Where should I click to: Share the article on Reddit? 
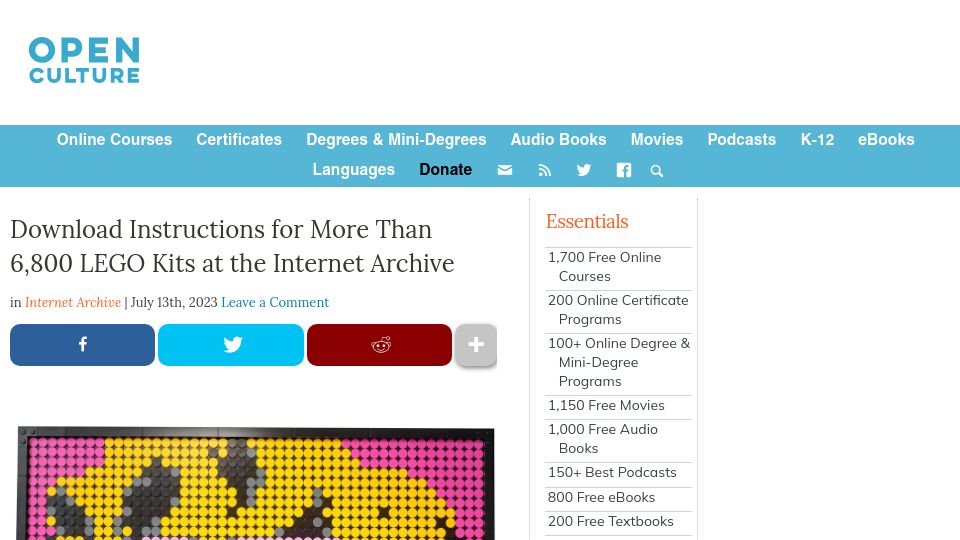[380, 345]
